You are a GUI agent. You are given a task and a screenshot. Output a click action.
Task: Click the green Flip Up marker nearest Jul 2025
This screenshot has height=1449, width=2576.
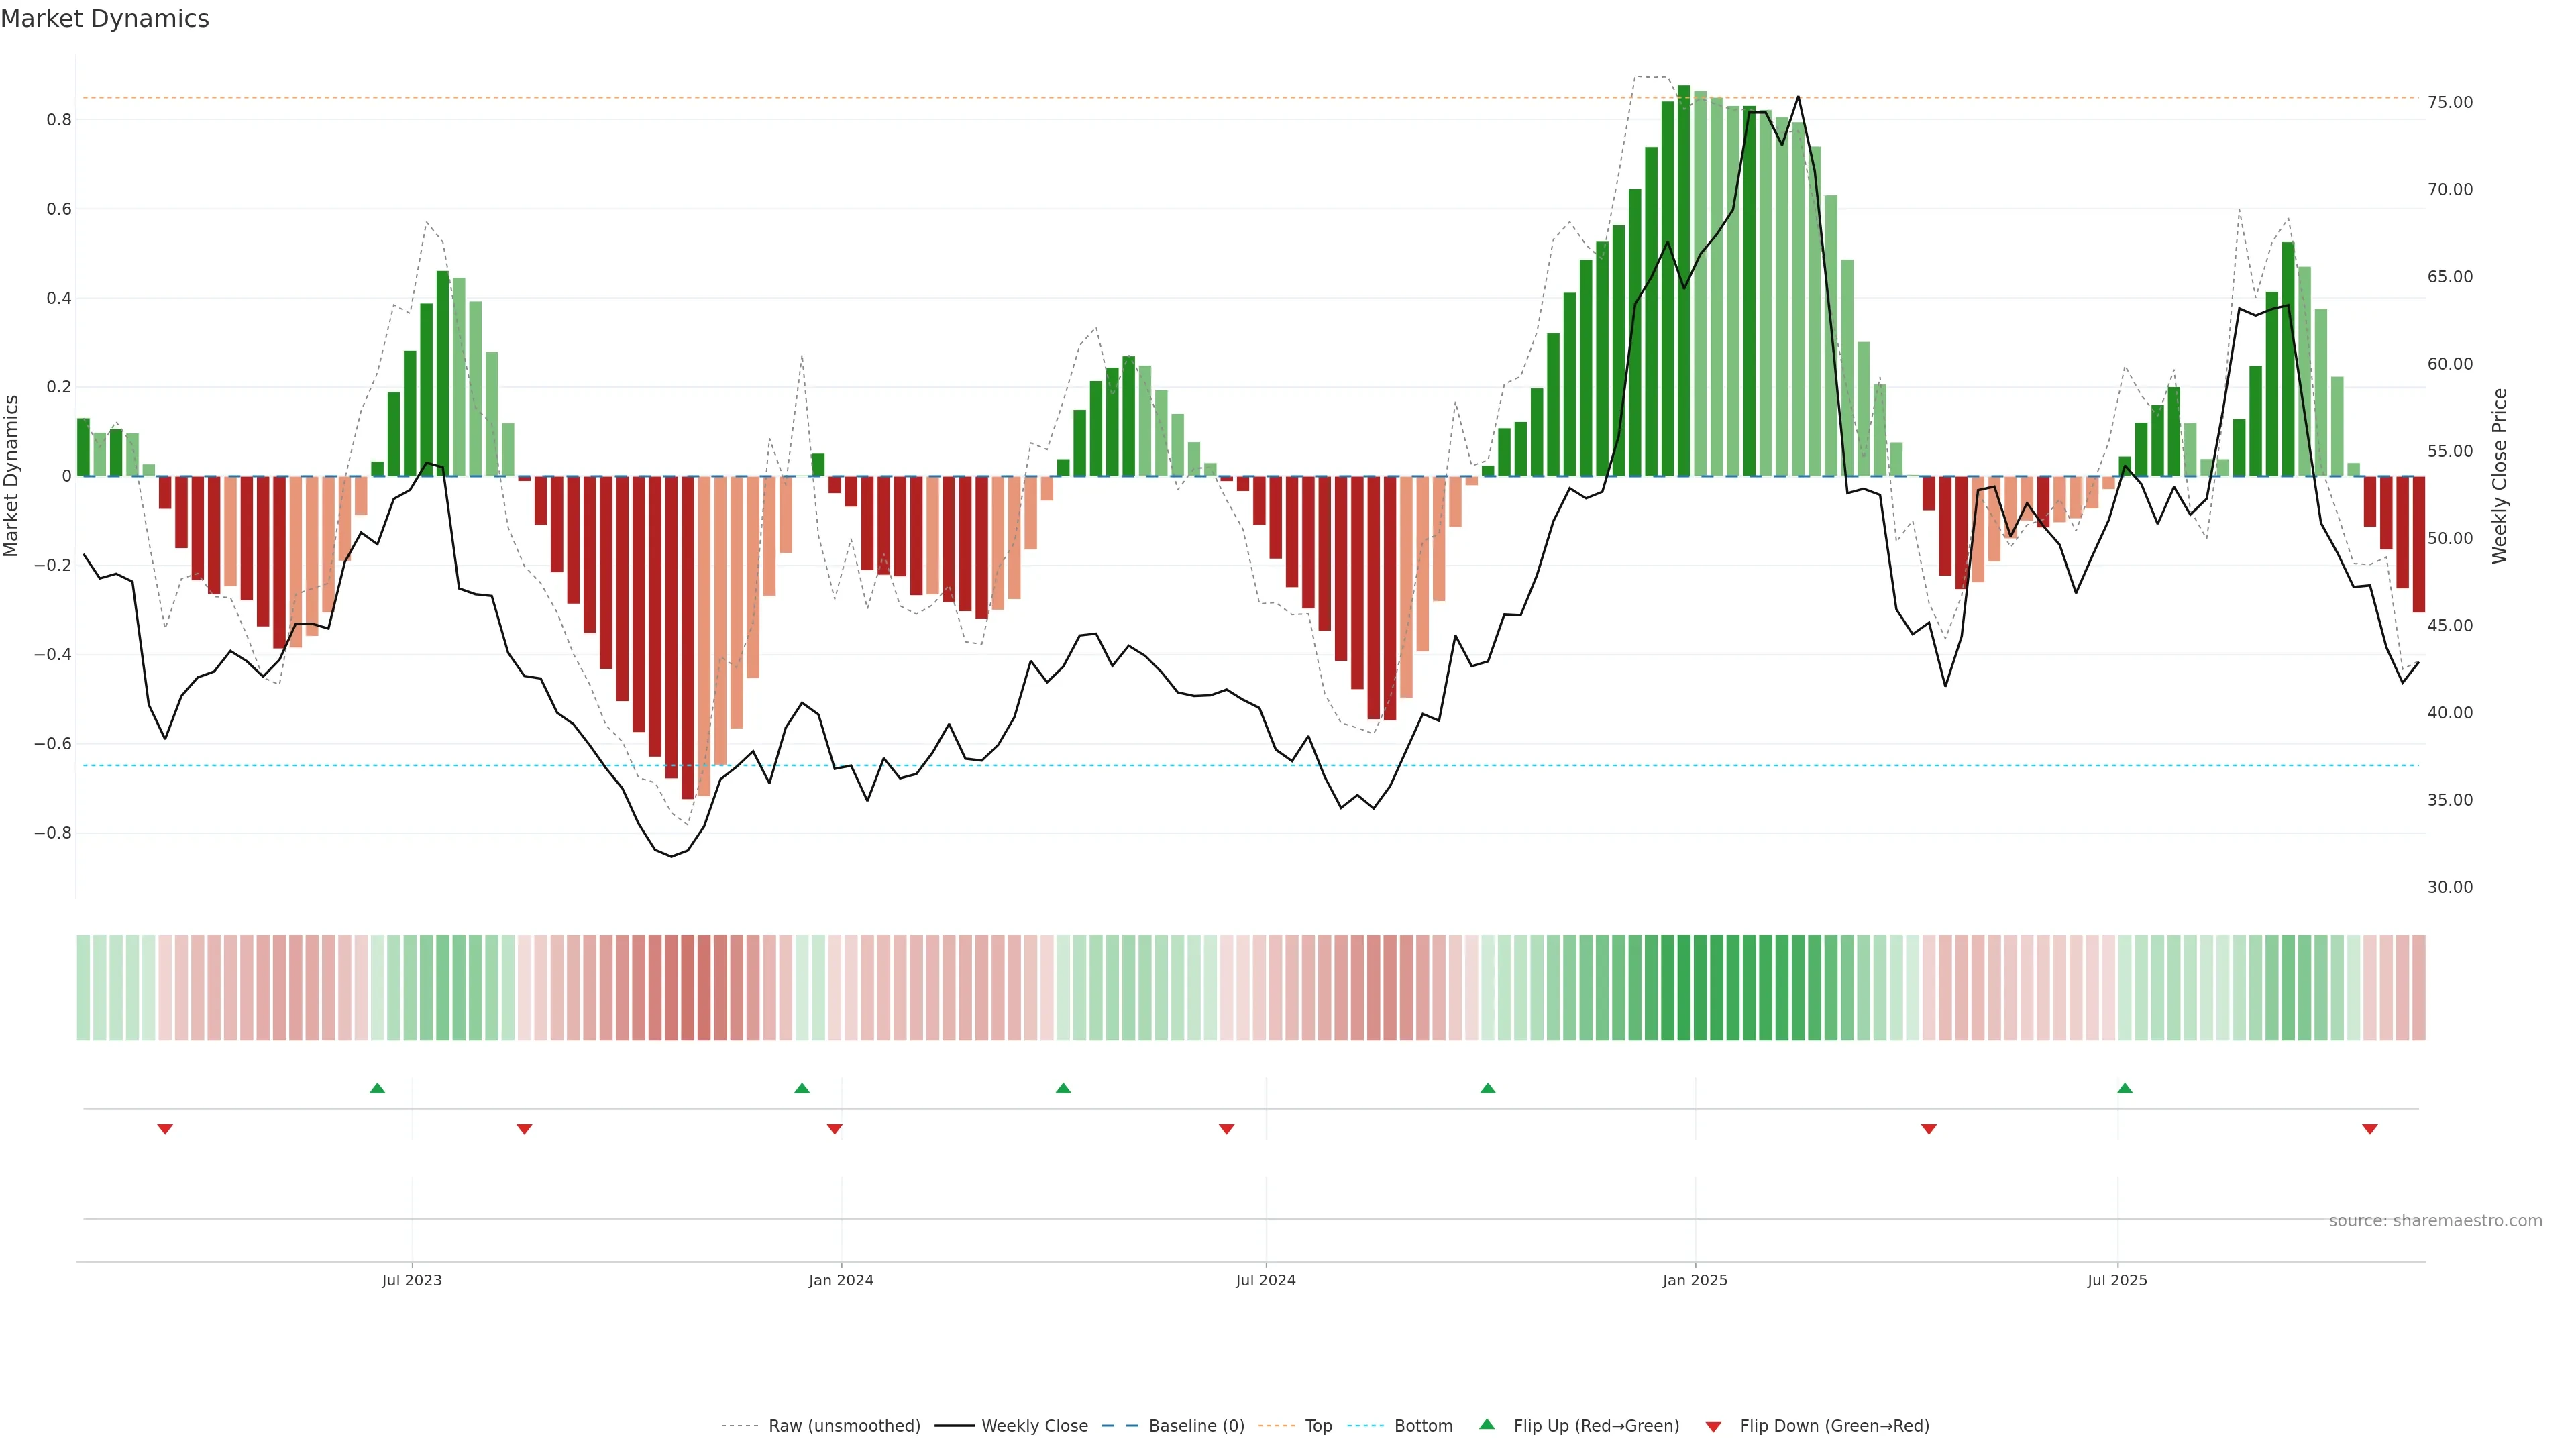[2125, 1088]
